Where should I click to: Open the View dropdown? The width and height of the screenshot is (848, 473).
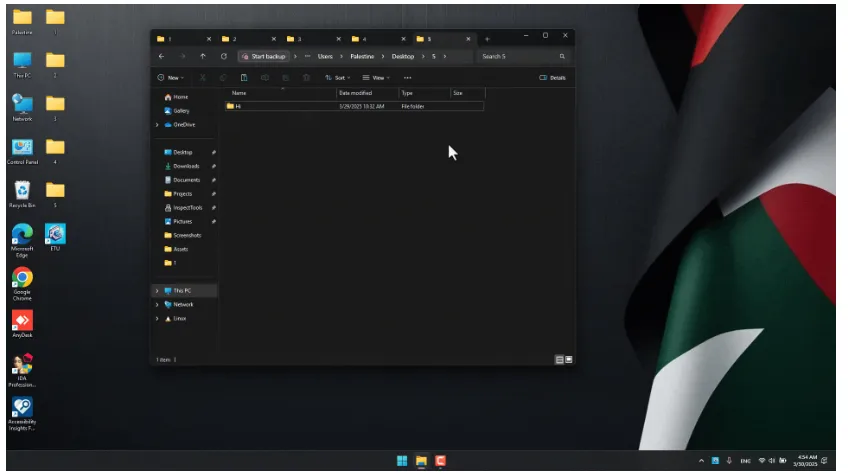(376, 78)
